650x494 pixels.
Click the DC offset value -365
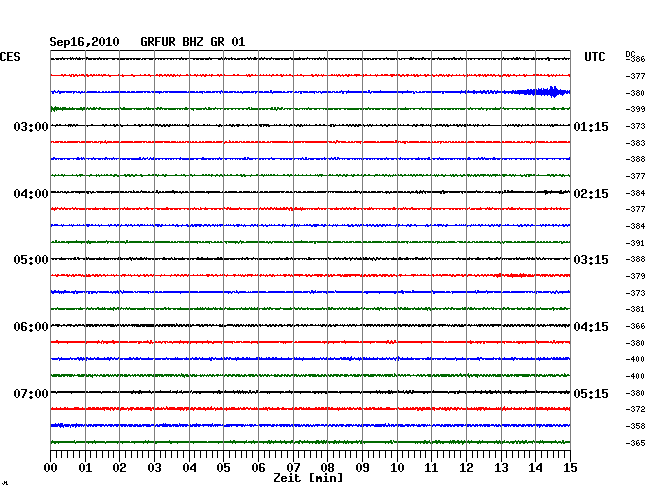[x=635, y=443]
